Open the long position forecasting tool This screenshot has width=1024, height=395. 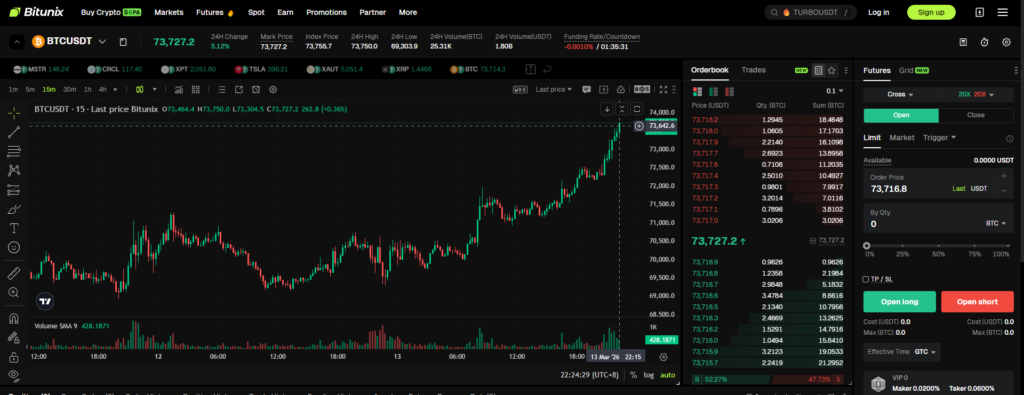(14, 190)
